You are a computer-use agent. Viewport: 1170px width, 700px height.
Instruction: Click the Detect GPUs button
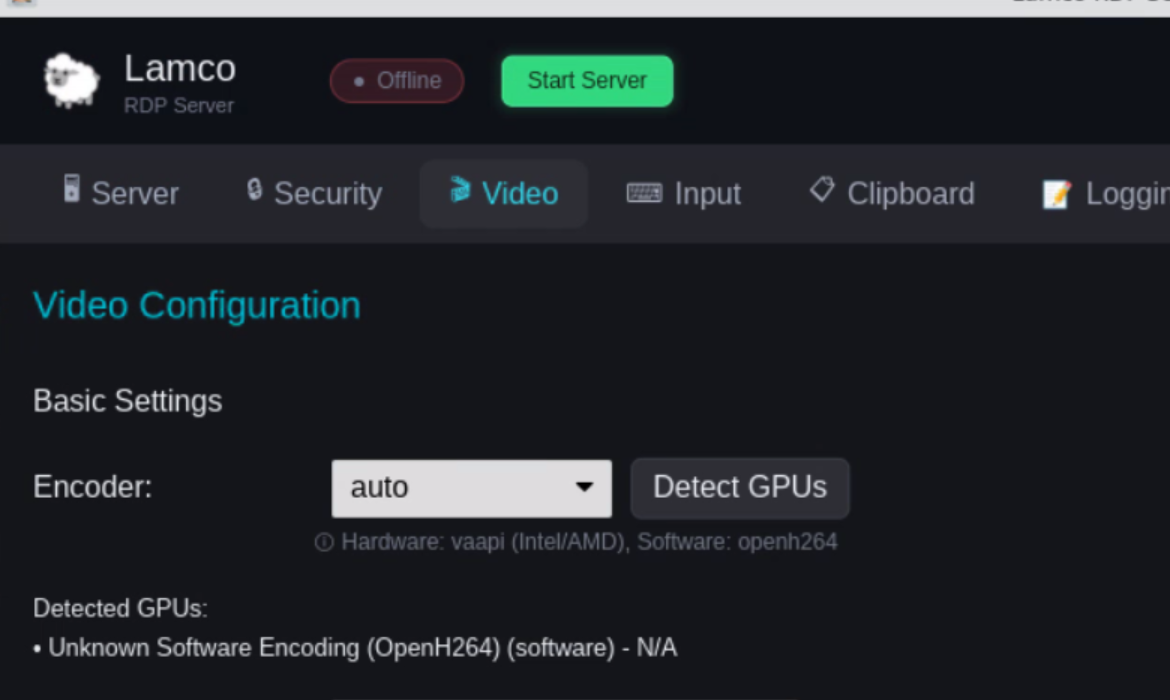740,488
